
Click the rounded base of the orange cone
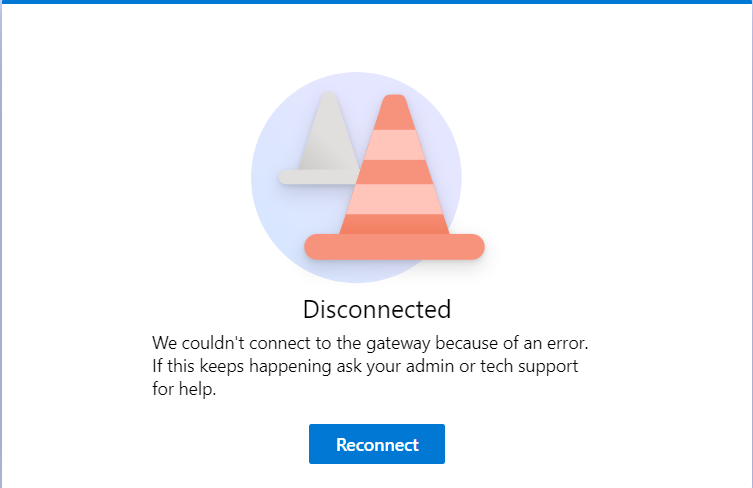point(394,247)
